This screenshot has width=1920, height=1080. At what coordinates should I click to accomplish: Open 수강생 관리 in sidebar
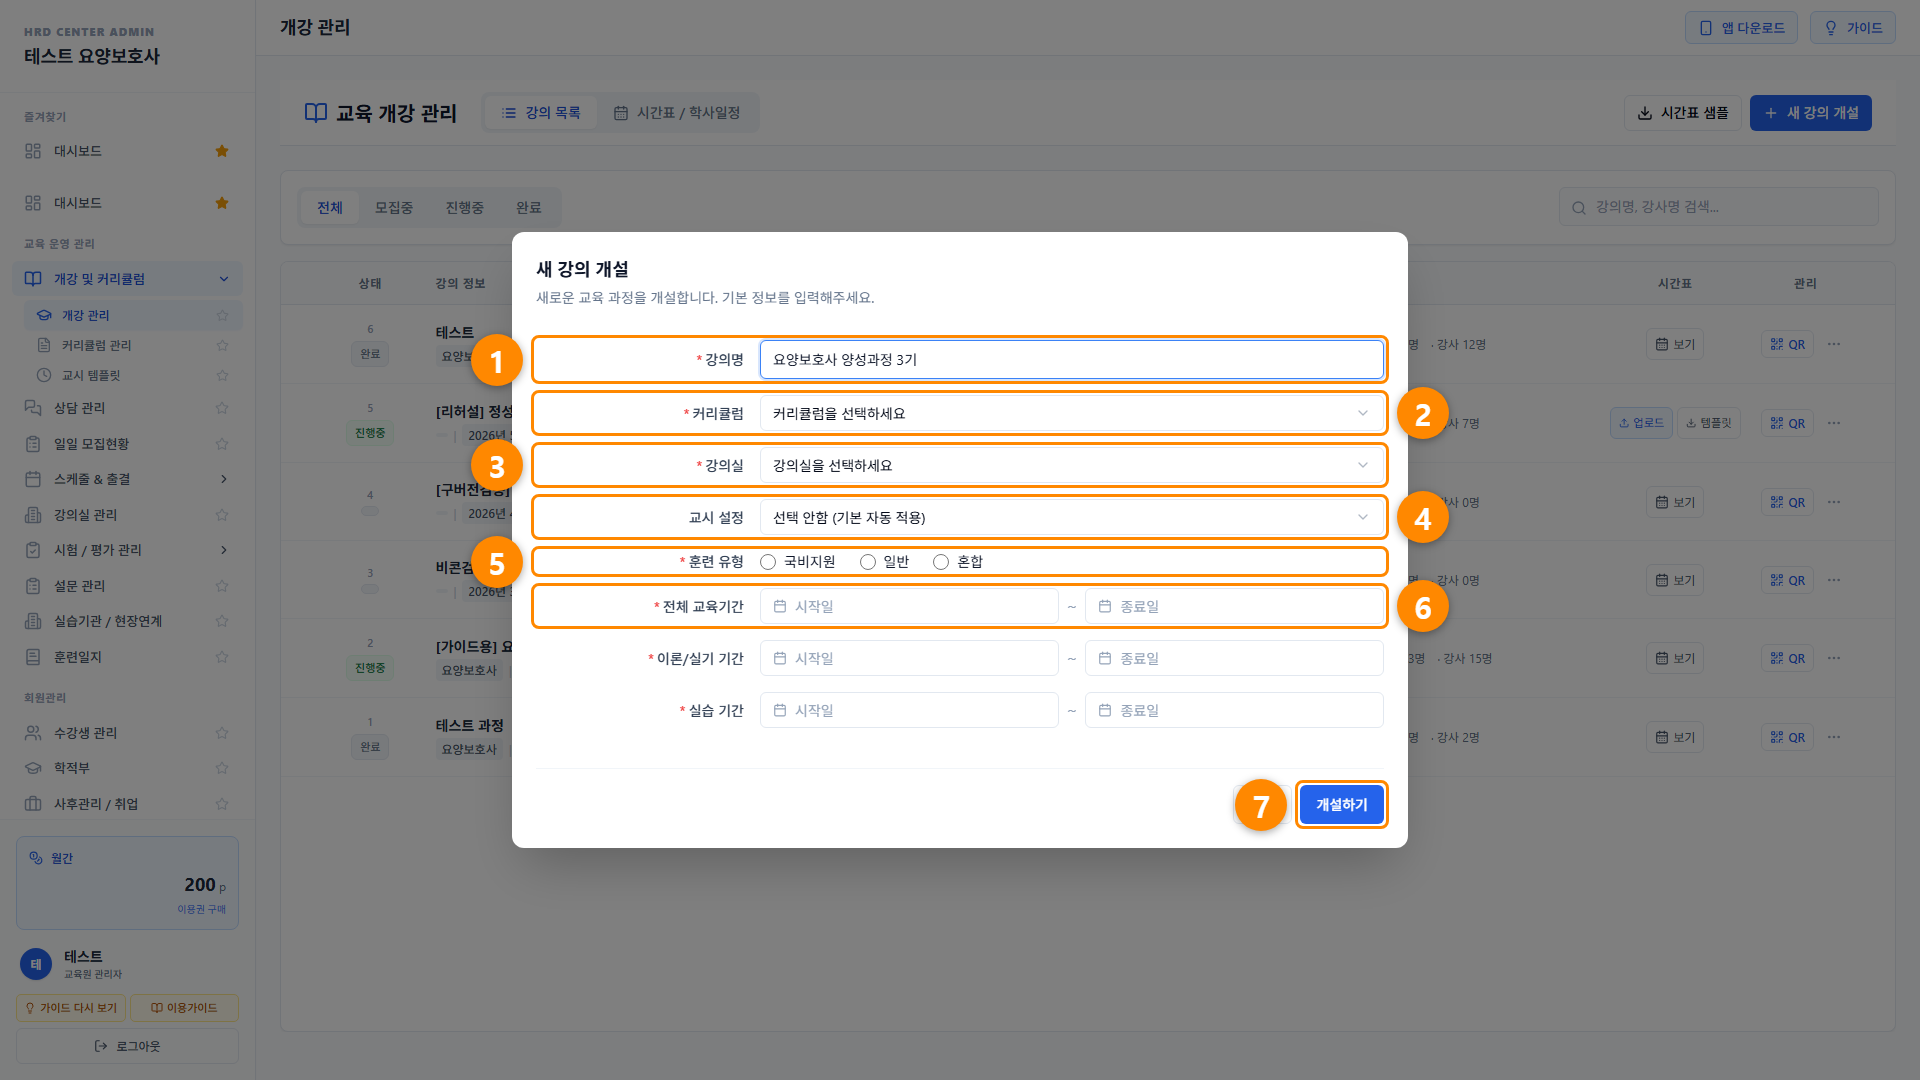(85, 733)
